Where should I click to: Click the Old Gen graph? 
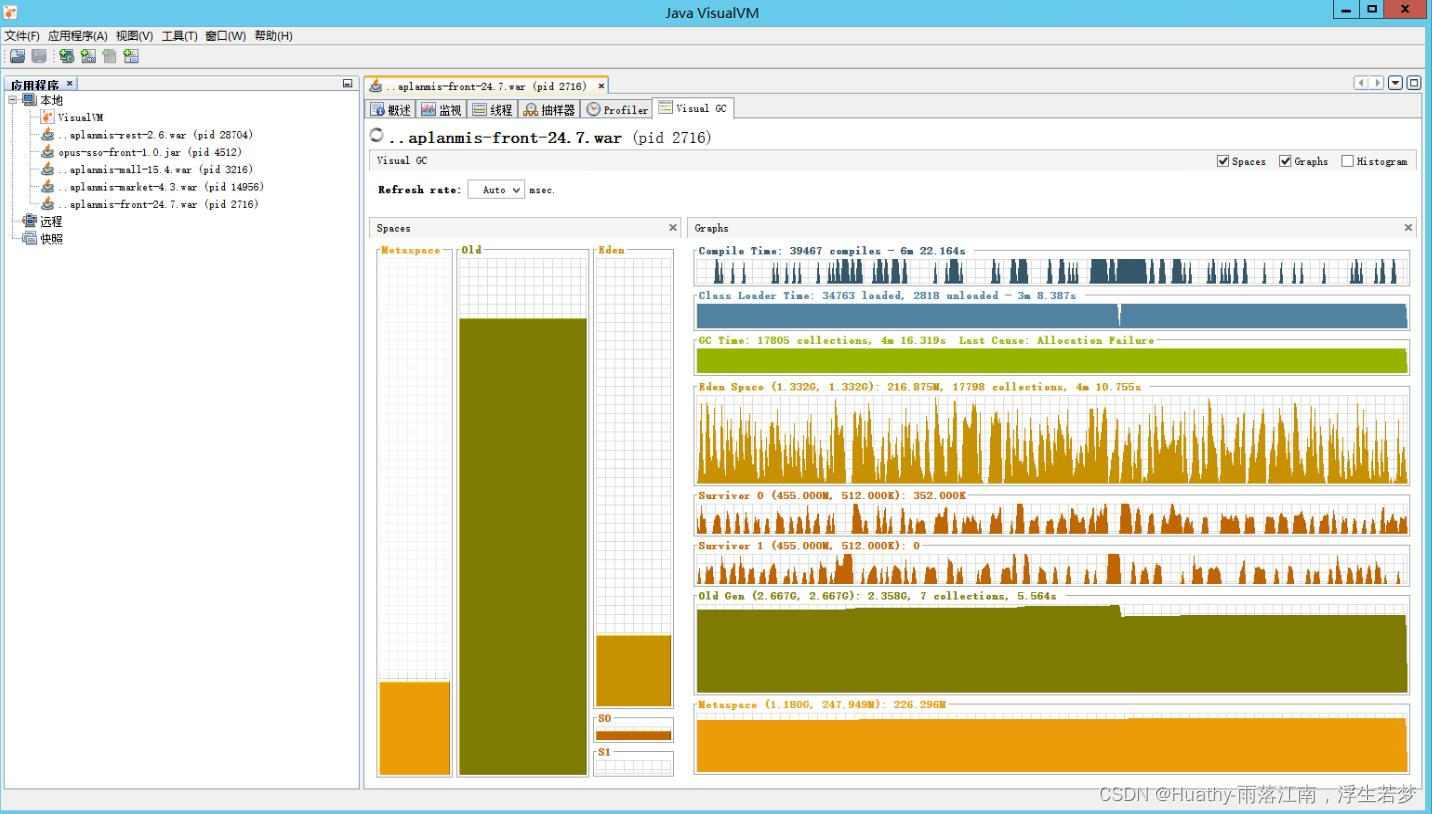[1052, 649]
